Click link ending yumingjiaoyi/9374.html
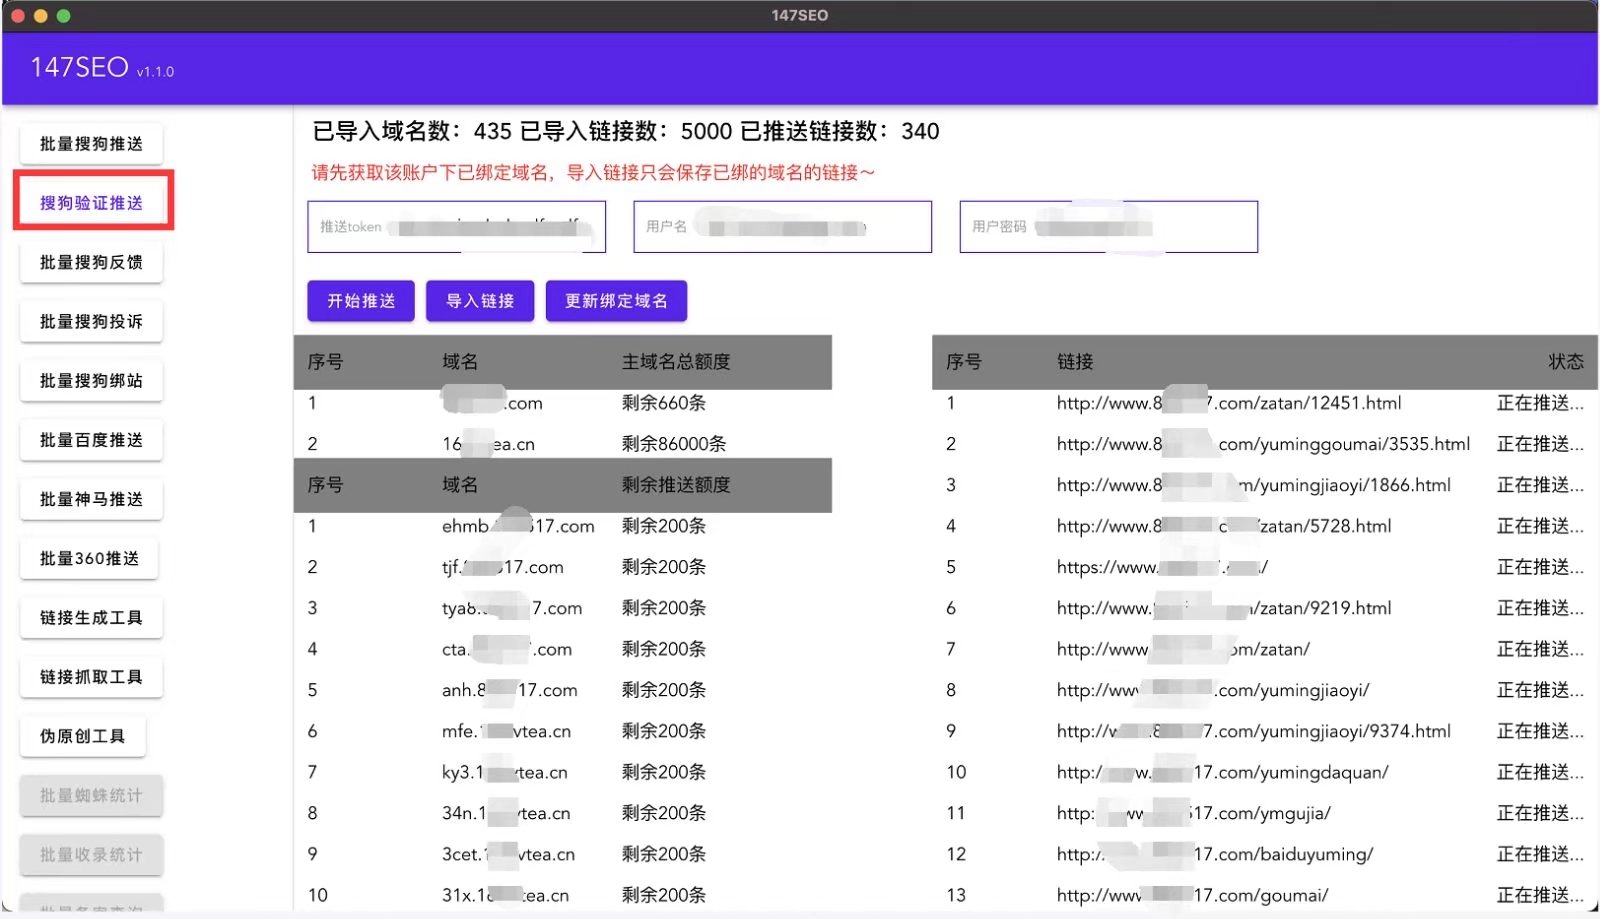Viewport: 1600px width, 919px height. tap(1253, 731)
